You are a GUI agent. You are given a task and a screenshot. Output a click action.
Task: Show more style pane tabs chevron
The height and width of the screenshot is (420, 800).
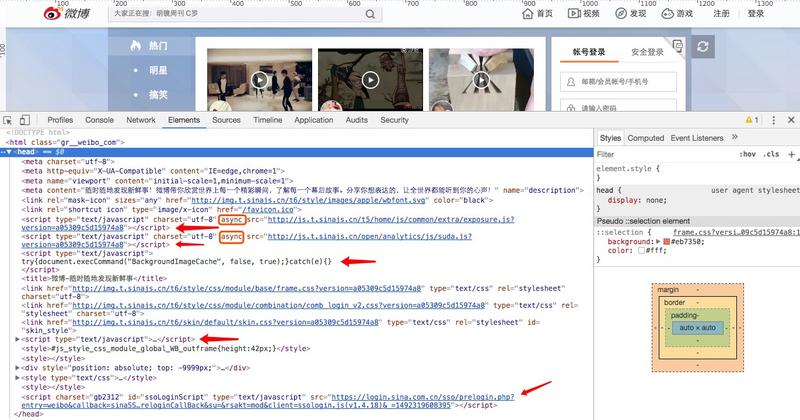[735, 137]
